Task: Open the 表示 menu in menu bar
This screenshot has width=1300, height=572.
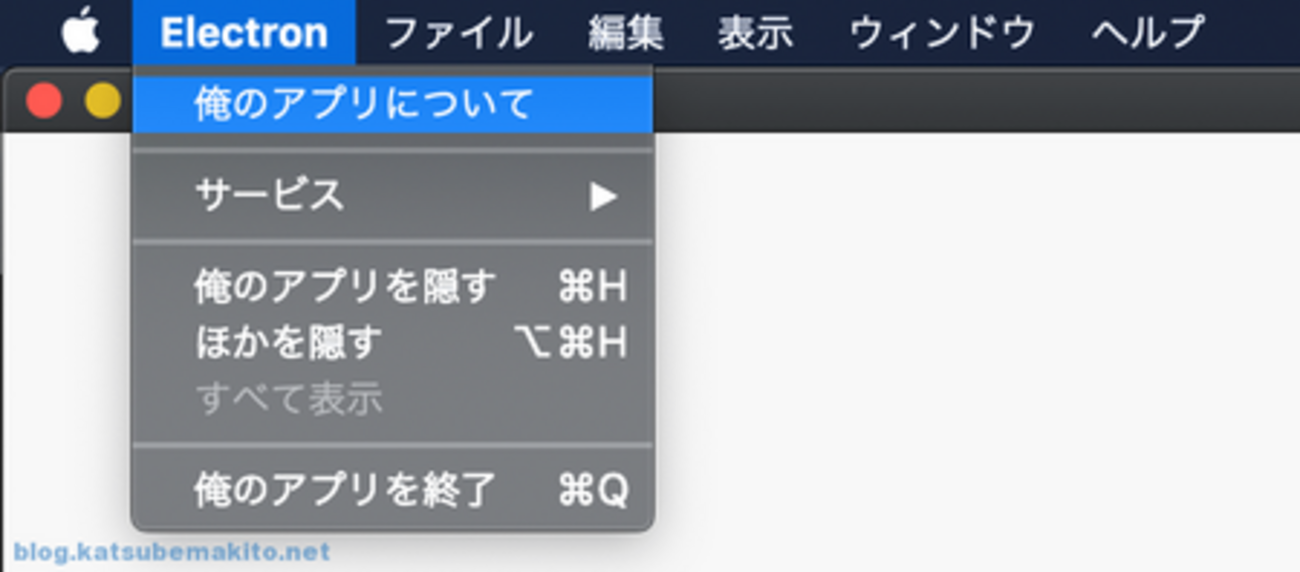Action: [x=755, y=32]
